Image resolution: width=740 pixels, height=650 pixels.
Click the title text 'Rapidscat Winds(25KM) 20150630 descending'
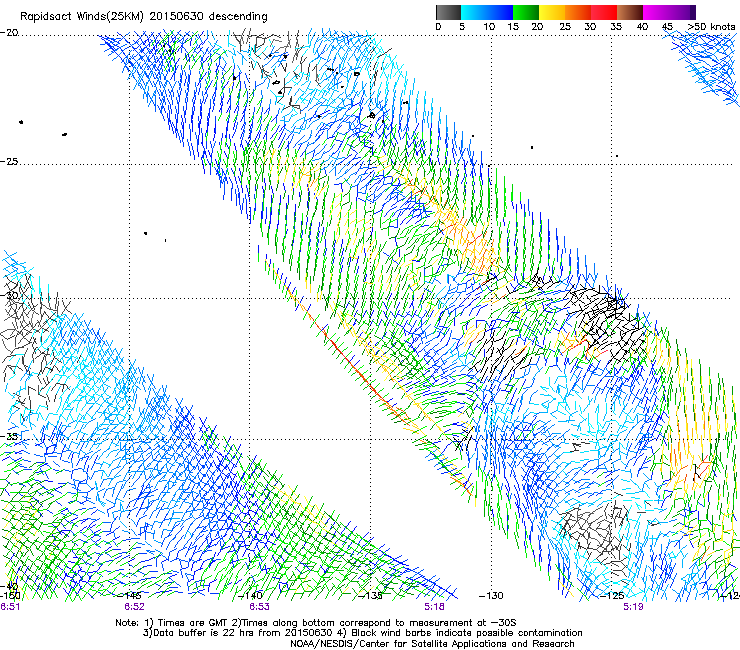[143, 17]
